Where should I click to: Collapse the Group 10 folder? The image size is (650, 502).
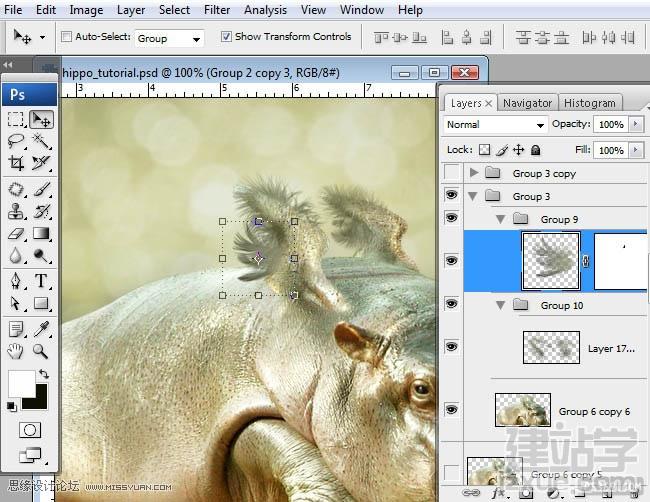500,306
